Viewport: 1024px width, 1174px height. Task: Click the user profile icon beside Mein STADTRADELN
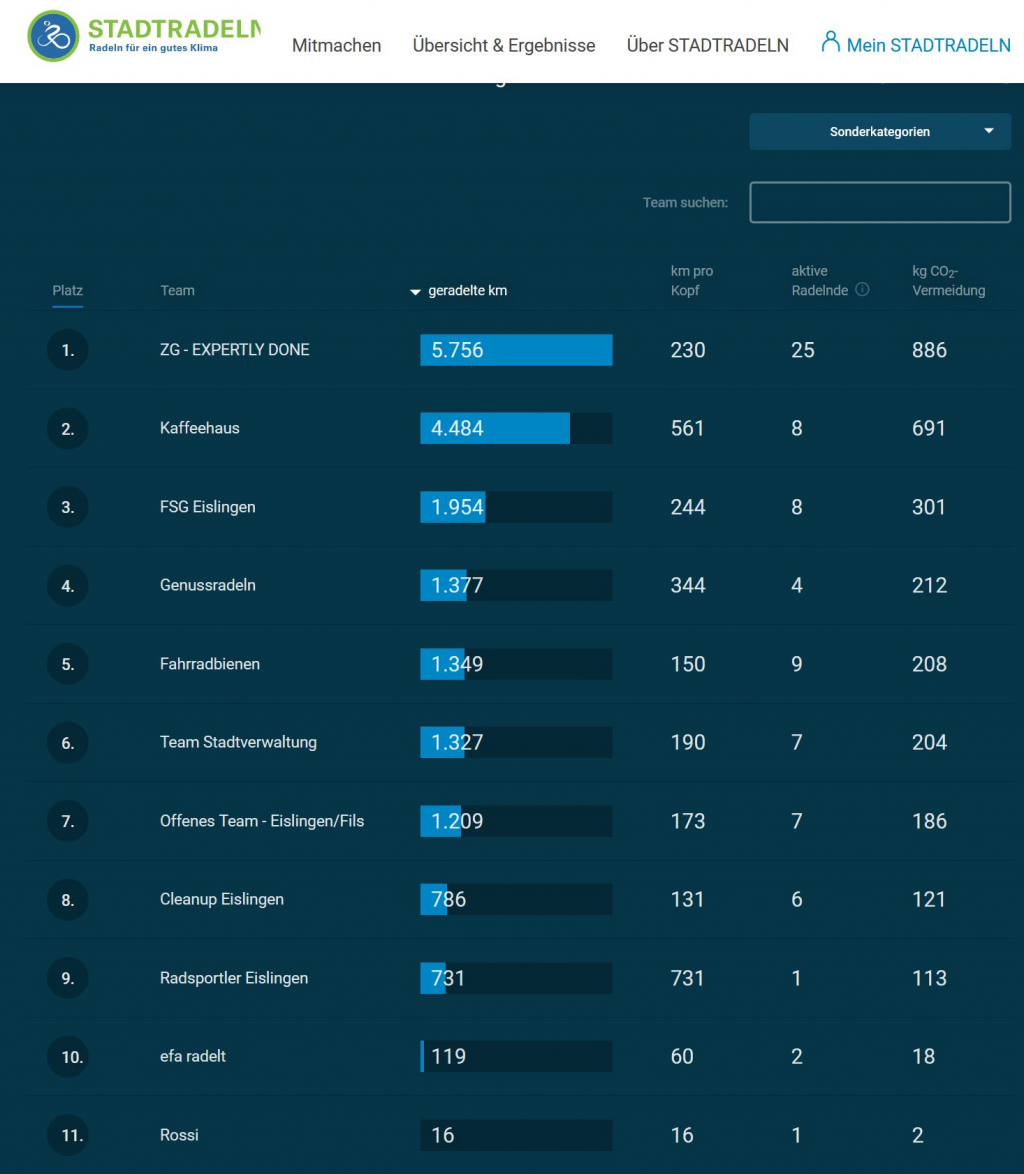point(829,42)
